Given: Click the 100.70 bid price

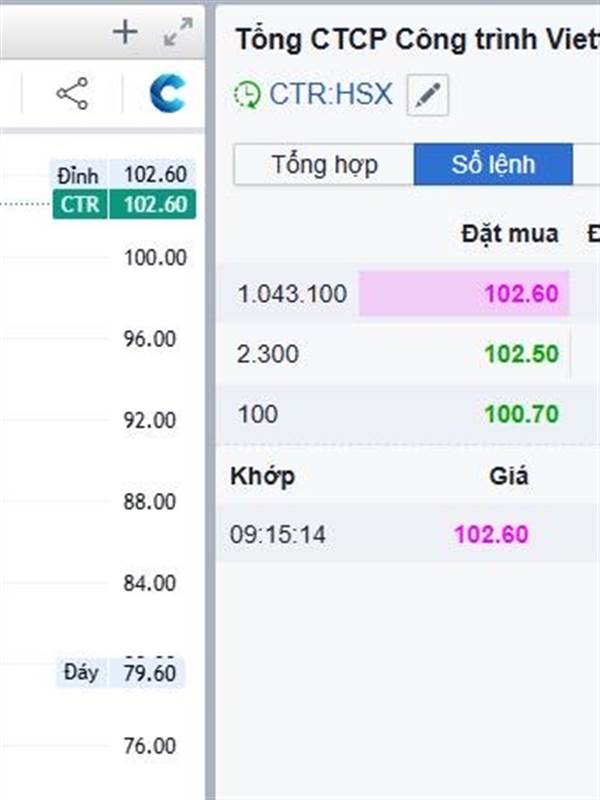Looking at the screenshot, I should pos(521,414).
